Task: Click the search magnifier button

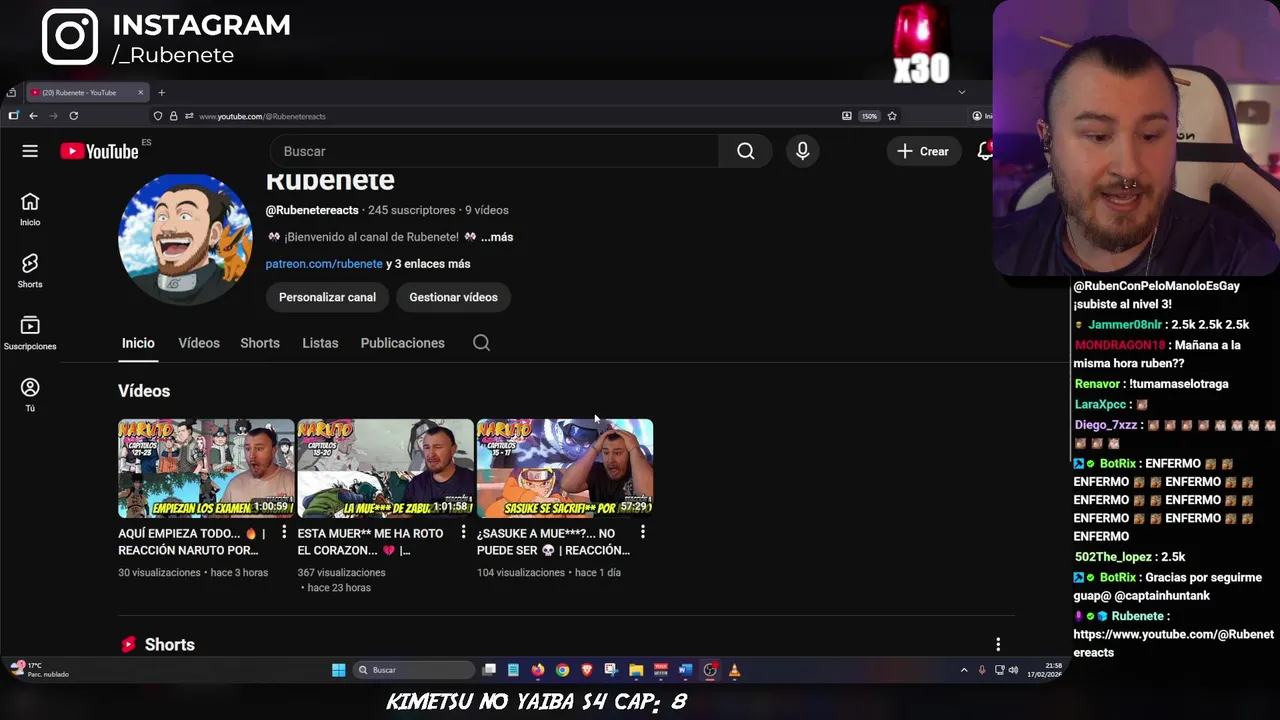Action: point(746,151)
